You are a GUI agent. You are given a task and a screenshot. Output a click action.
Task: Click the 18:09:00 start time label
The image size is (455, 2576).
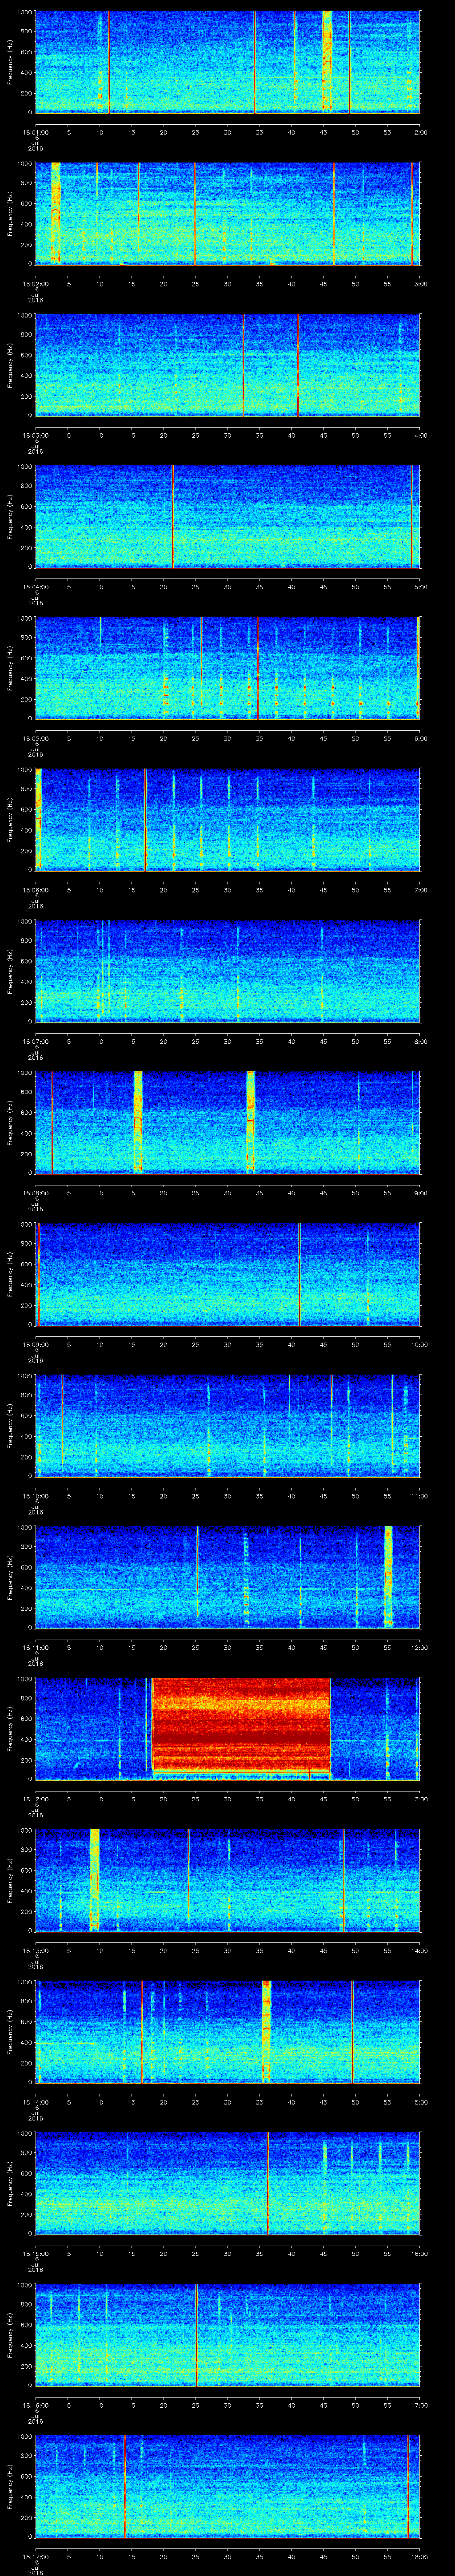[35, 1344]
